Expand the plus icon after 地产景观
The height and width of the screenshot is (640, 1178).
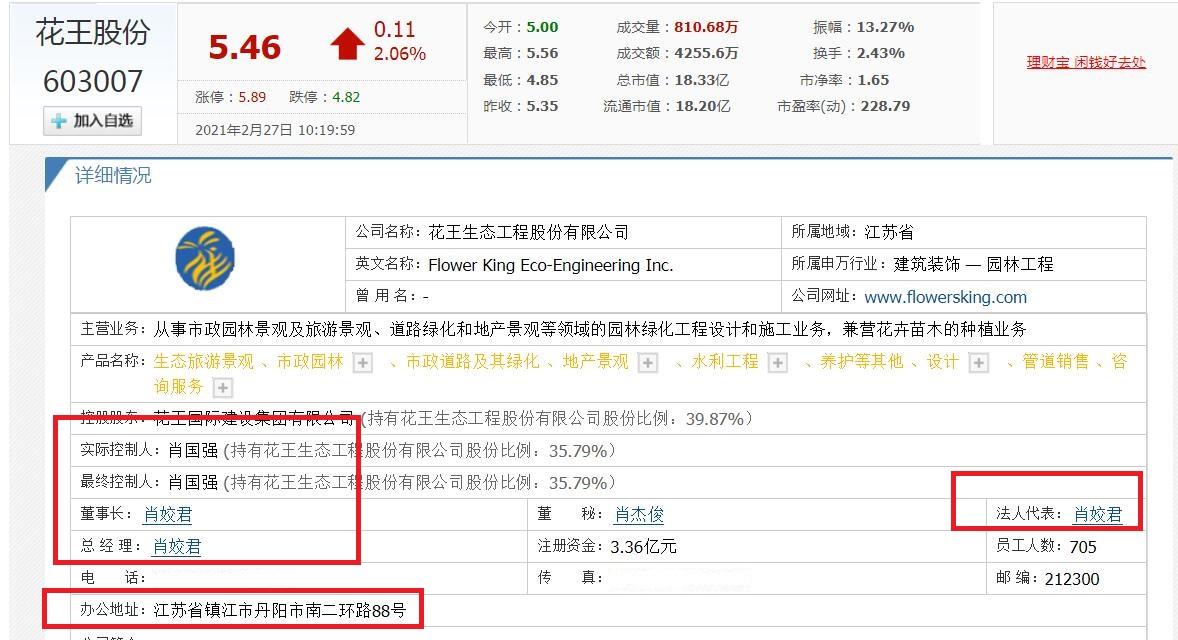pos(647,363)
